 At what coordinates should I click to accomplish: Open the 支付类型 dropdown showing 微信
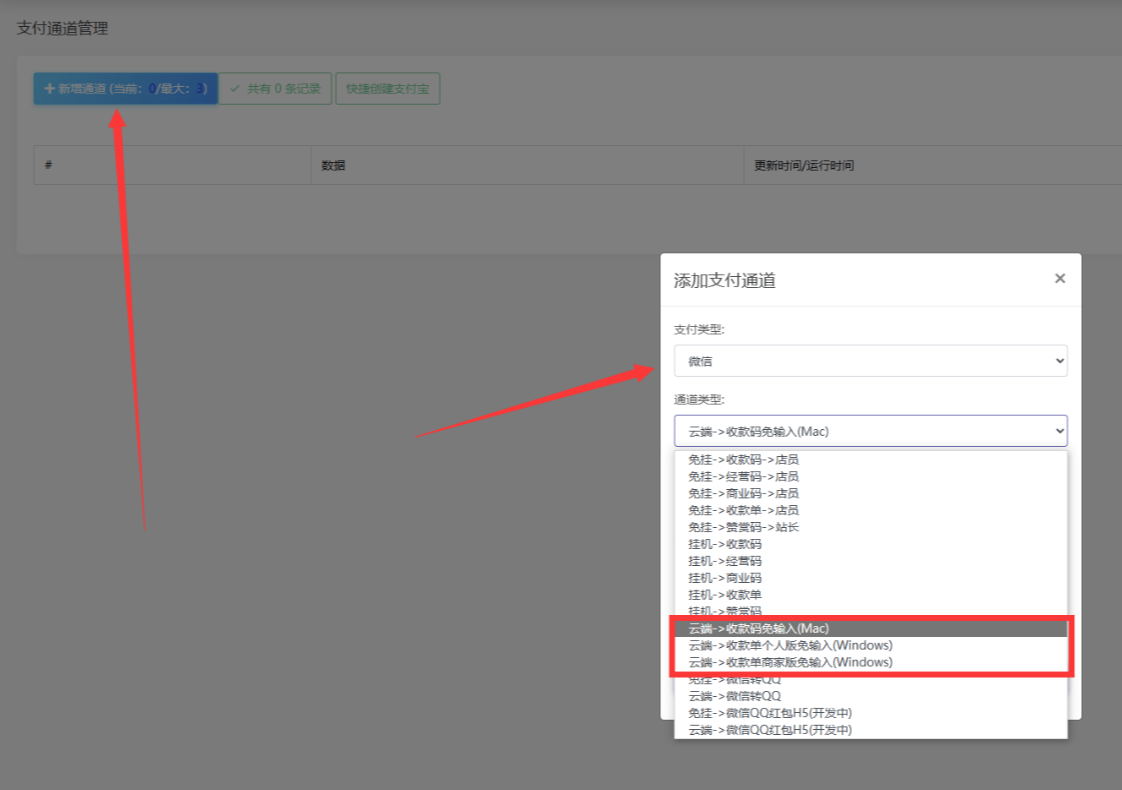coord(870,361)
